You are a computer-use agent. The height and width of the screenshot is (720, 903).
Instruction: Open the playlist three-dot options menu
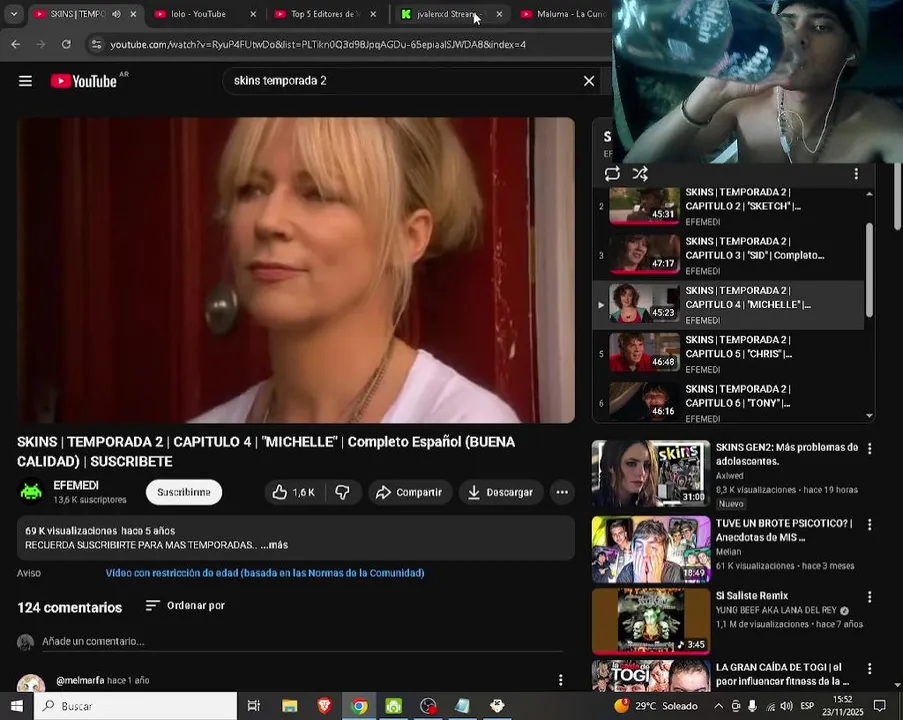tap(856, 173)
